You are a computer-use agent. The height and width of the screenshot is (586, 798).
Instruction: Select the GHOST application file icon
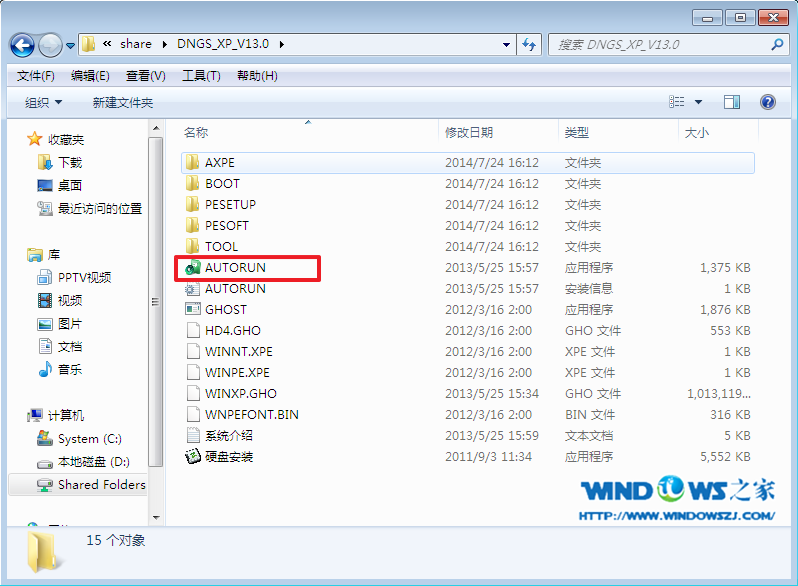pos(193,310)
